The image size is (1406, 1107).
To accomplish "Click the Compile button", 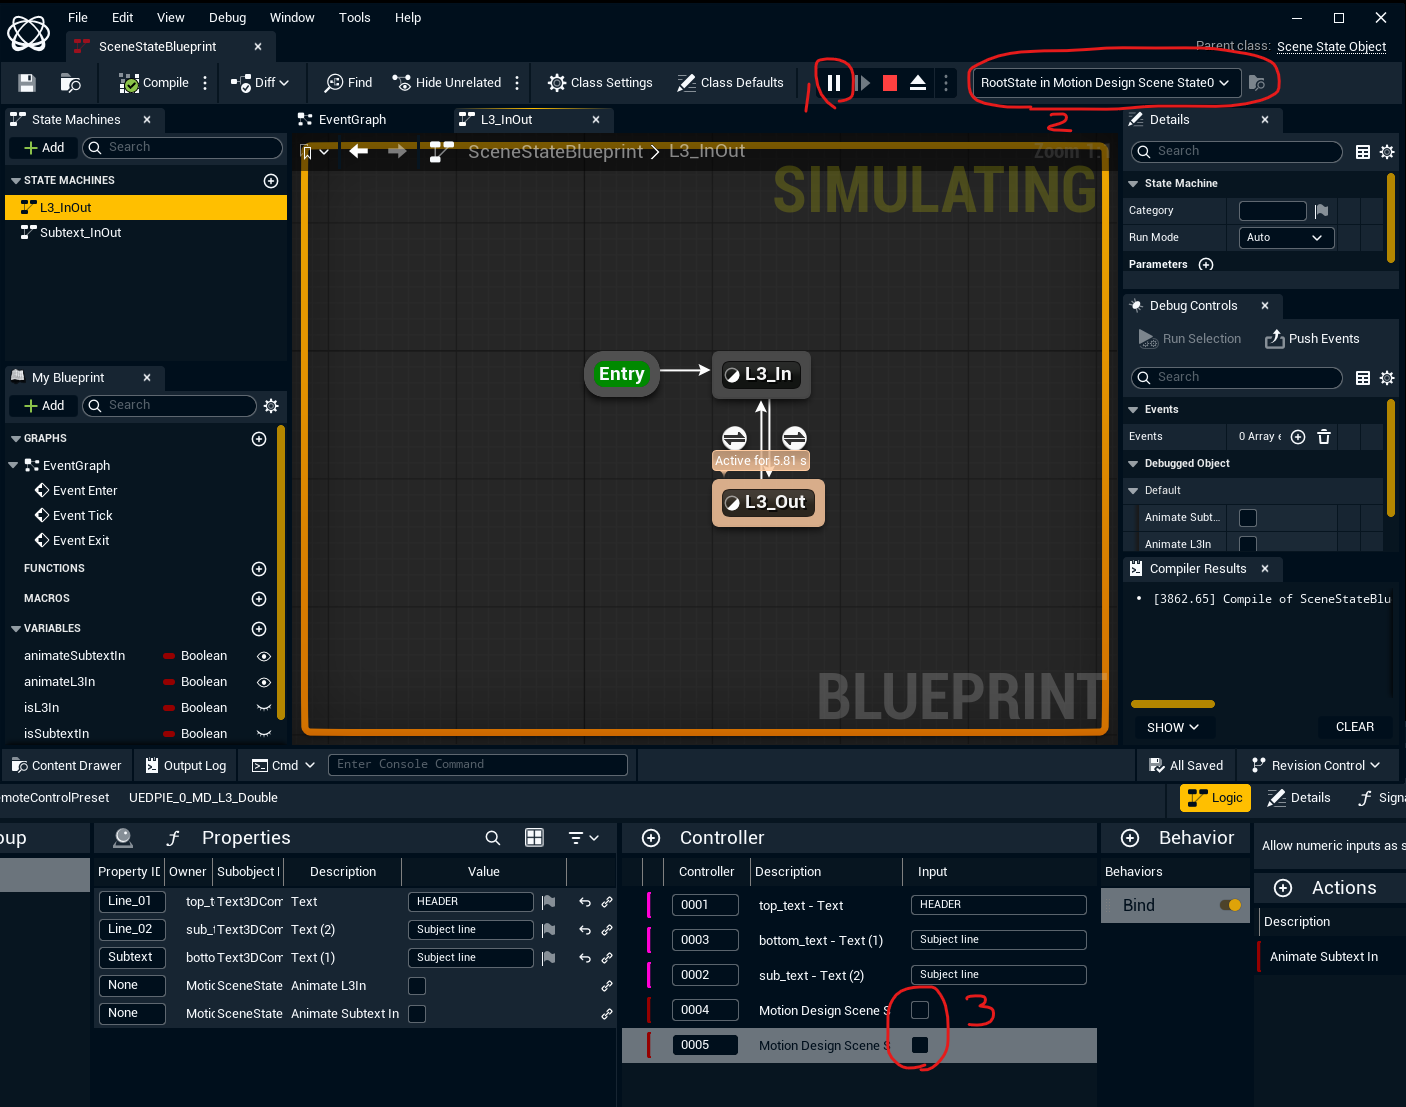I will [154, 83].
